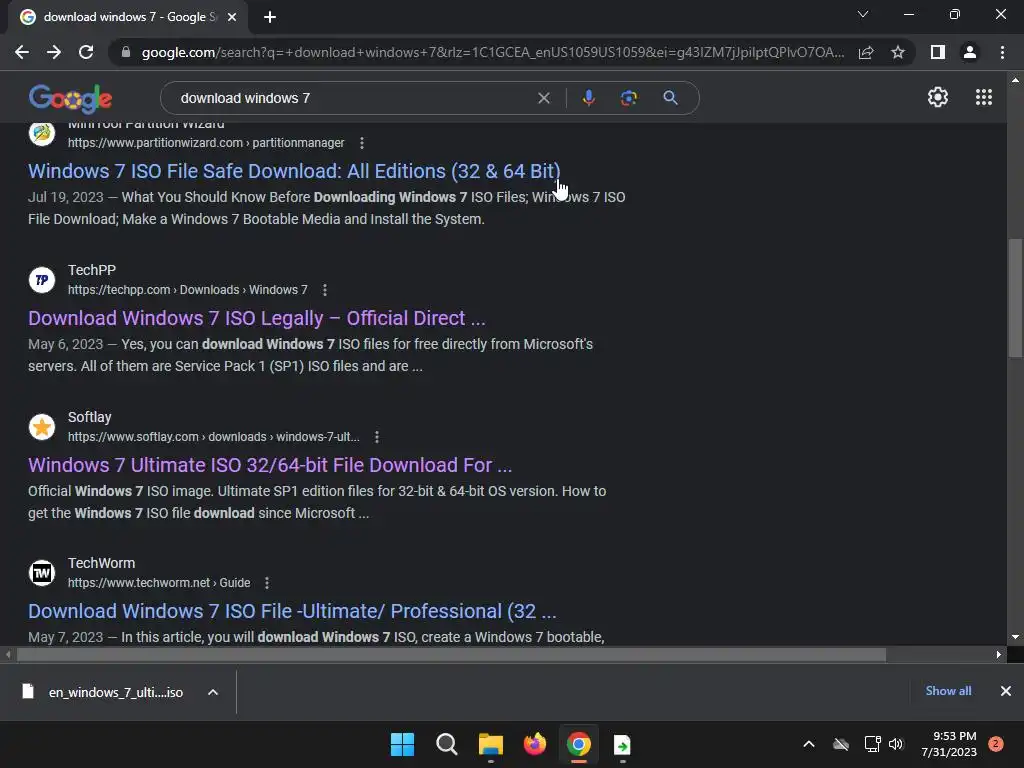
Task: Share this page from the address bar
Action: click(866, 52)
